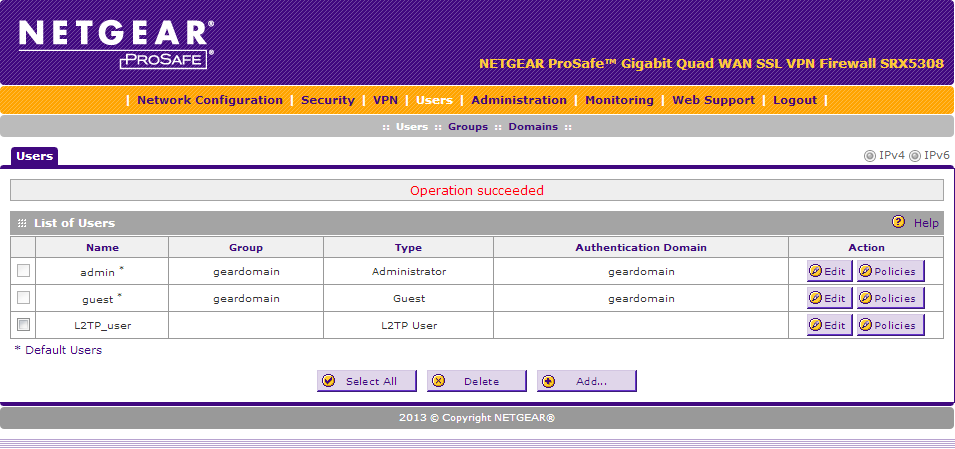955x449 pixels.
Task: Go to the Users submenu link
Action: coord(412,127)
